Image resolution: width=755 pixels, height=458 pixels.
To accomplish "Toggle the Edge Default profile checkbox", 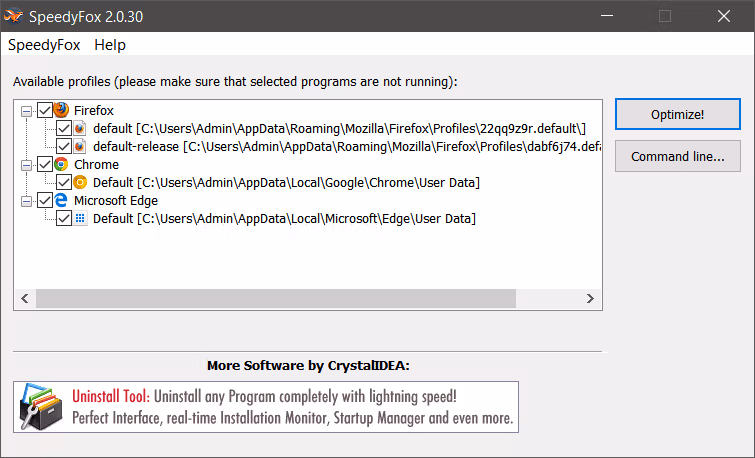I will (64, 219).
